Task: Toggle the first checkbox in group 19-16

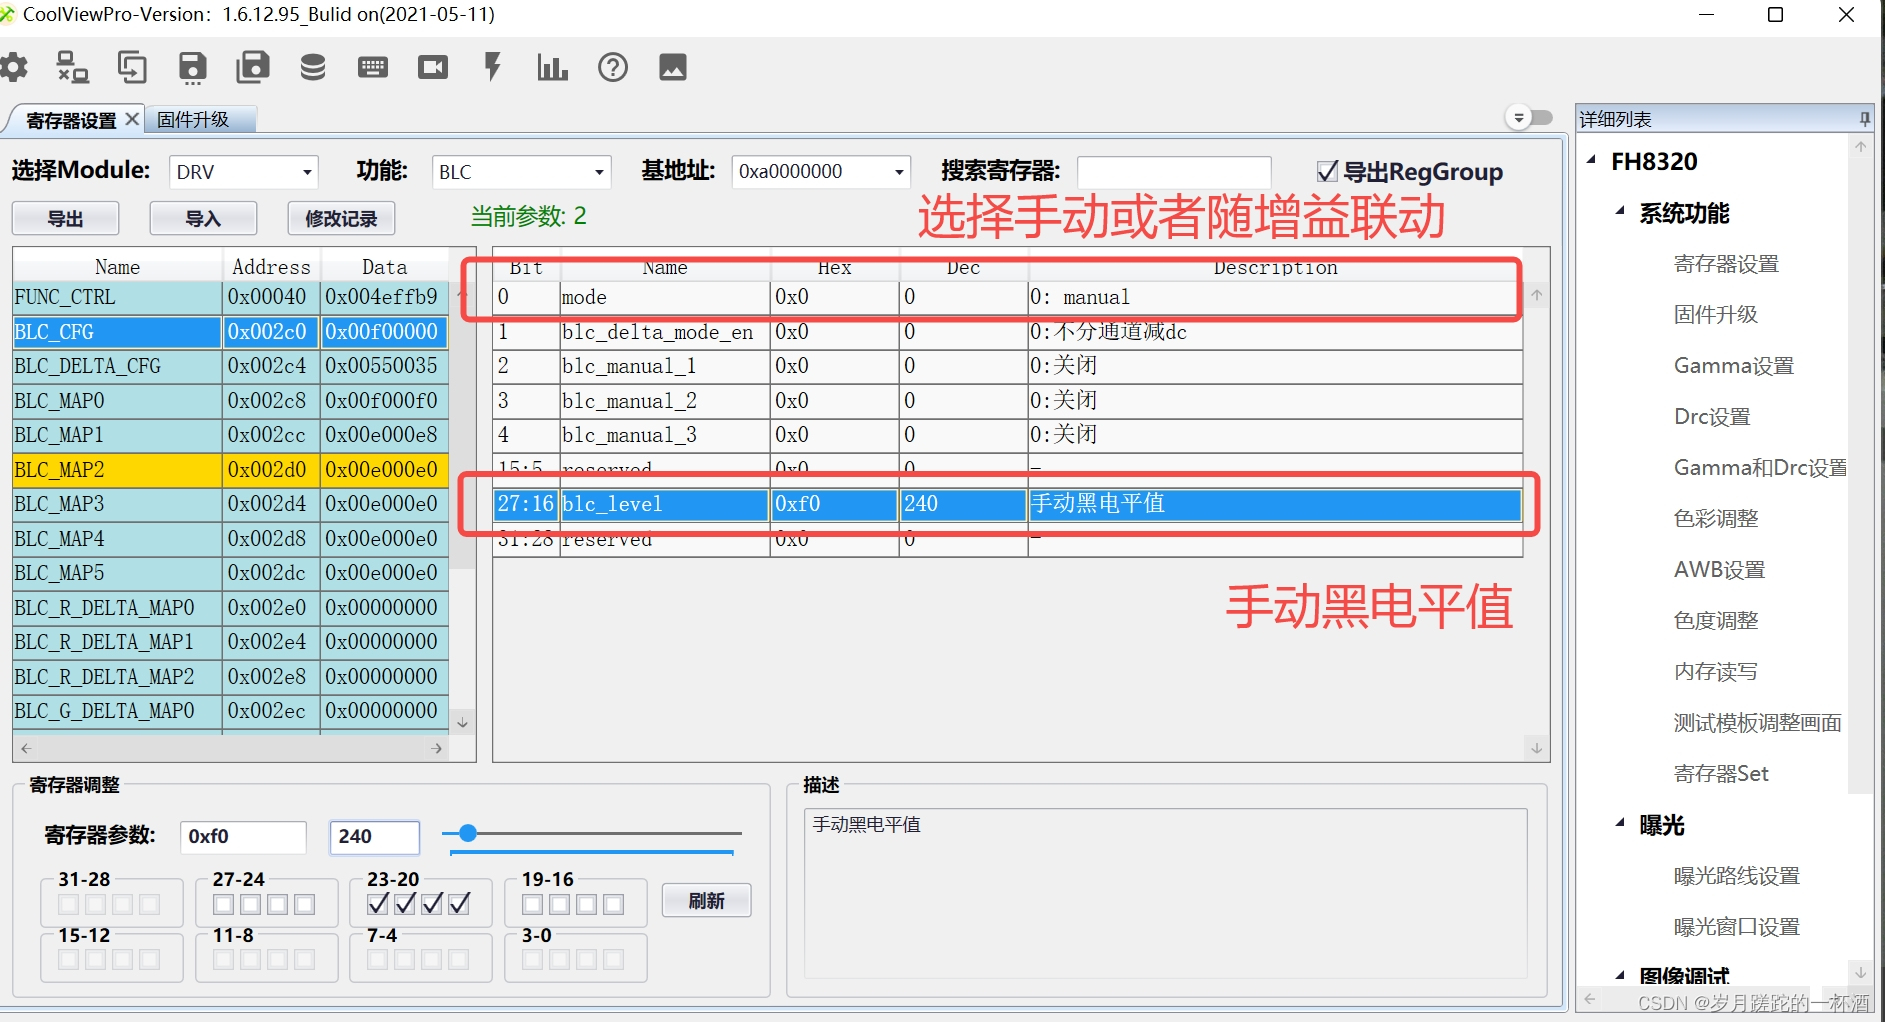Action: (533, 904)
